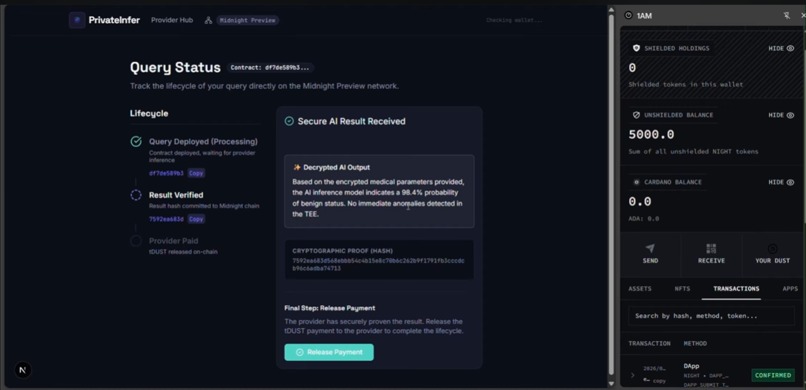
Task: Click the sparkle icon at Decrypted AI Output
Action: pyautogui.click(x=297, y=168)
